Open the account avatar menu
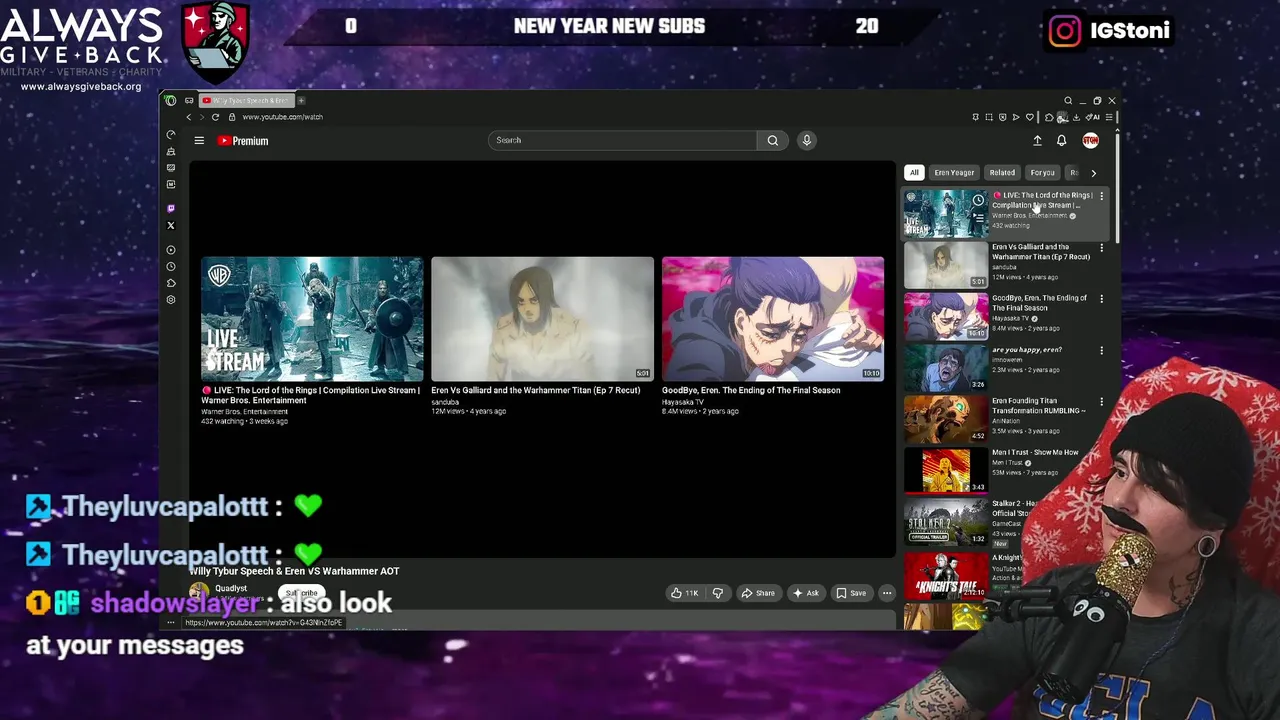The image size is (1280, 720). (x=1090, y=141)
